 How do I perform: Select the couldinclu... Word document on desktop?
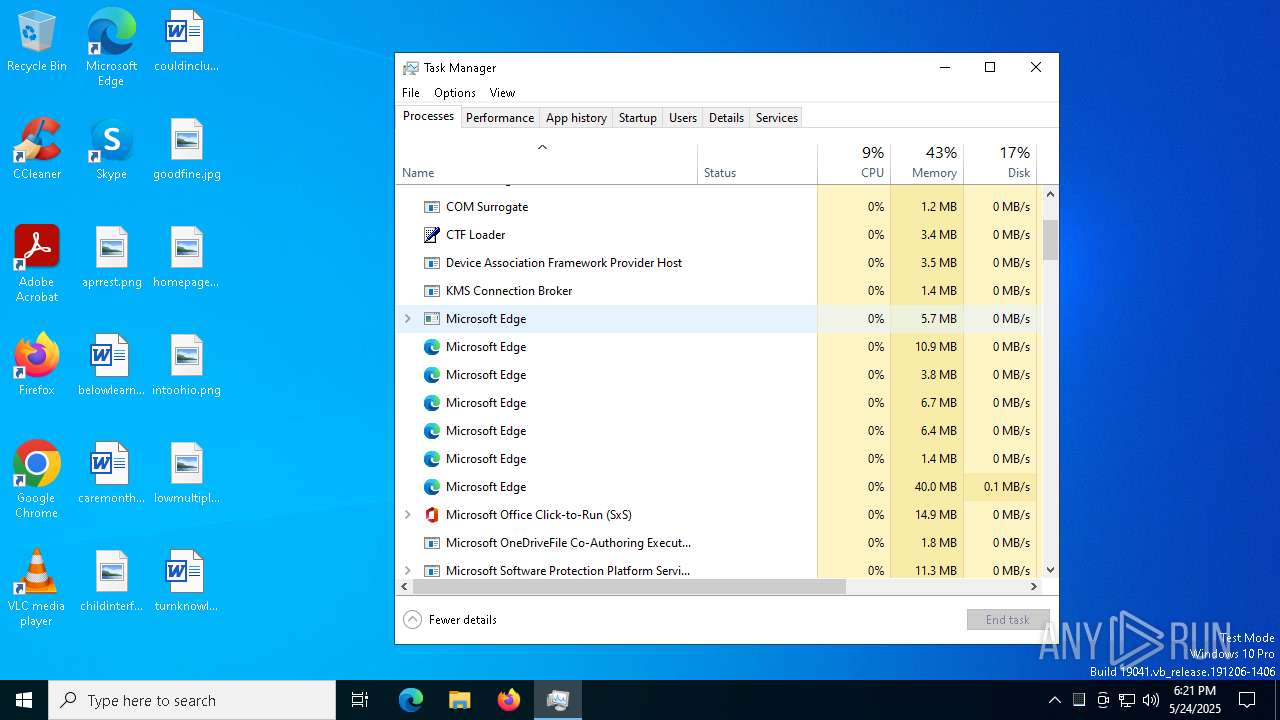pos(186,41)
